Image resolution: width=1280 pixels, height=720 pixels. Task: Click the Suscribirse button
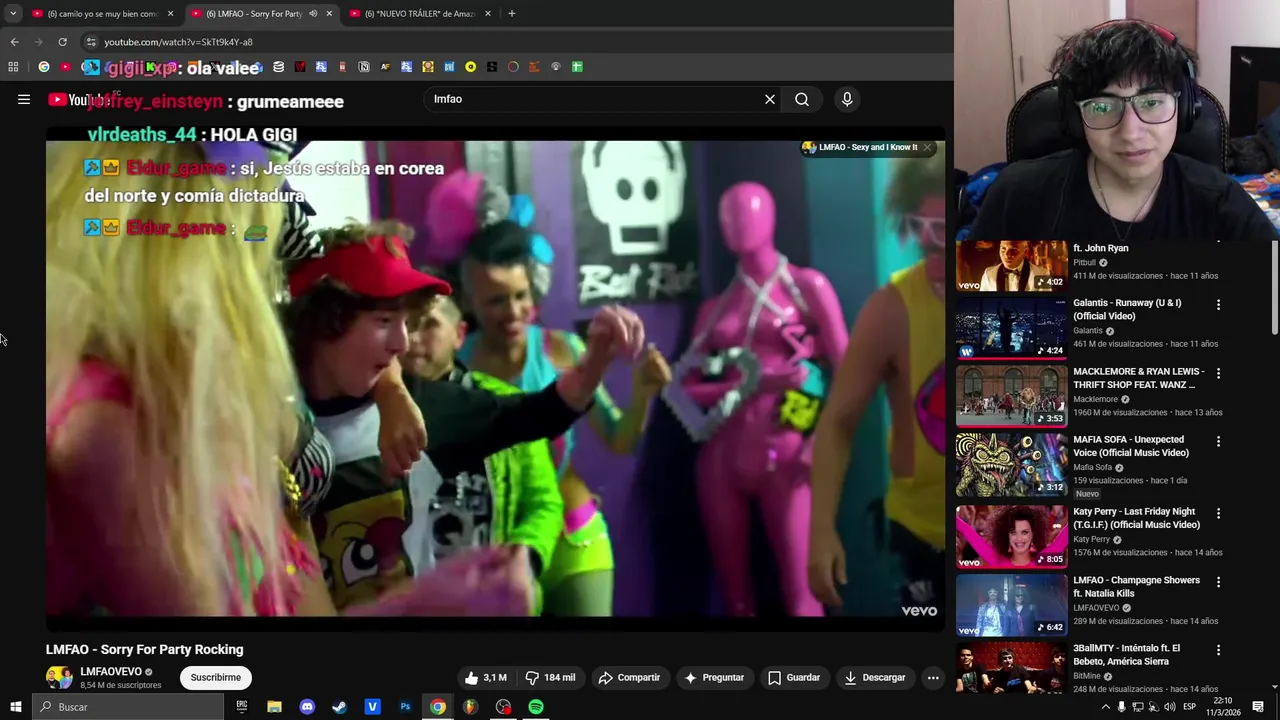tap(216, 677)
